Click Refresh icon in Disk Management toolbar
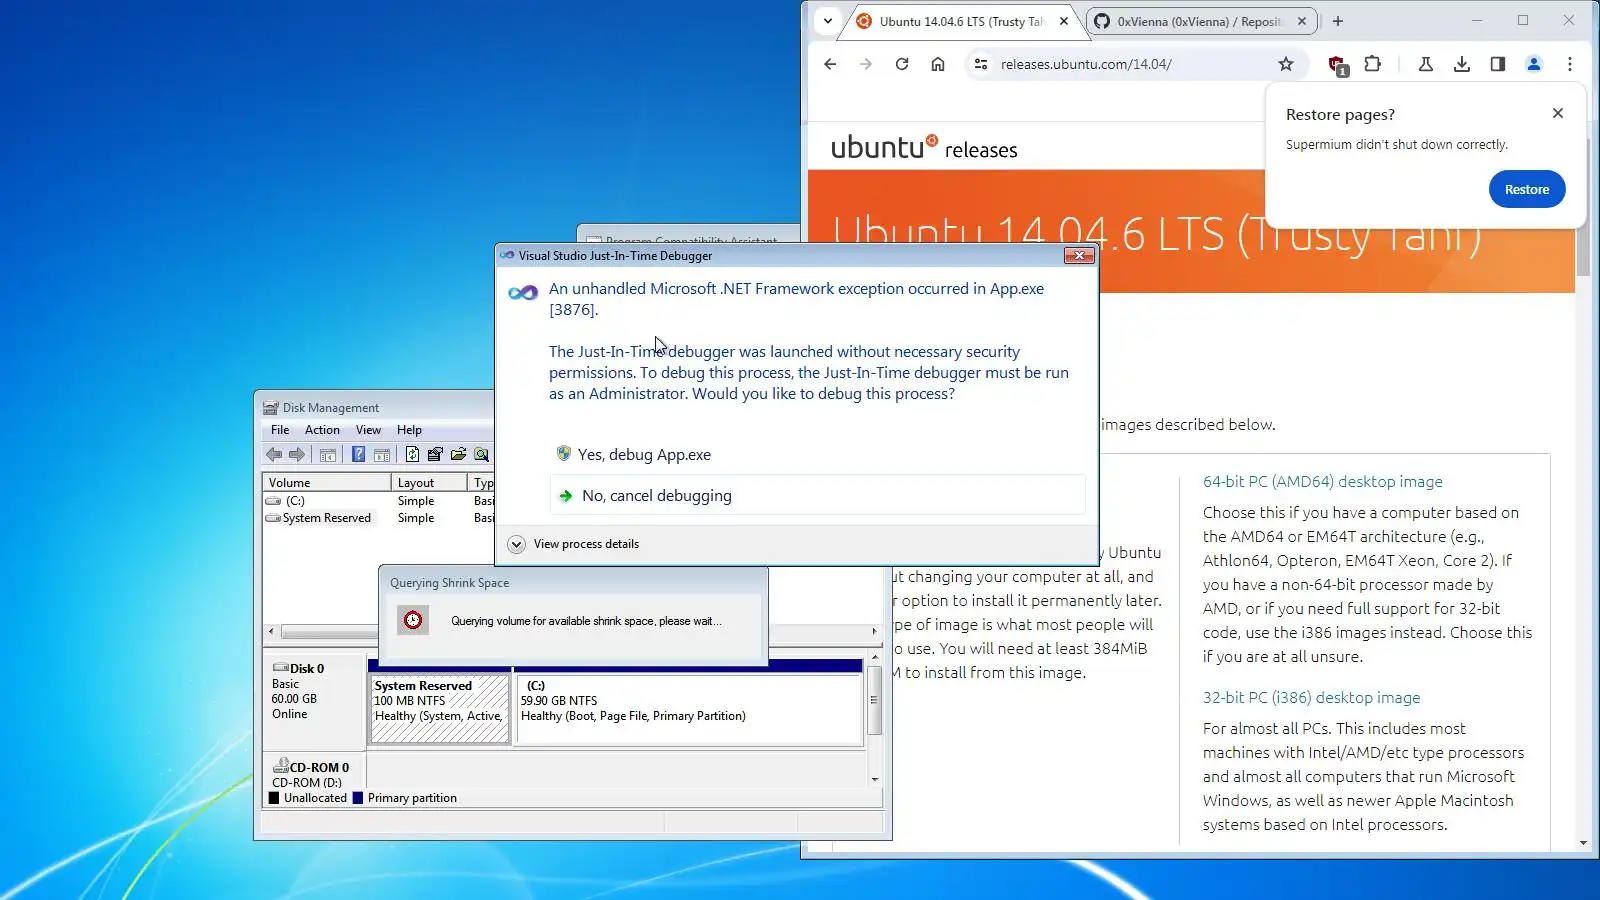Image resolution: width=1600 pixels, height=900 pixels. 412,454
